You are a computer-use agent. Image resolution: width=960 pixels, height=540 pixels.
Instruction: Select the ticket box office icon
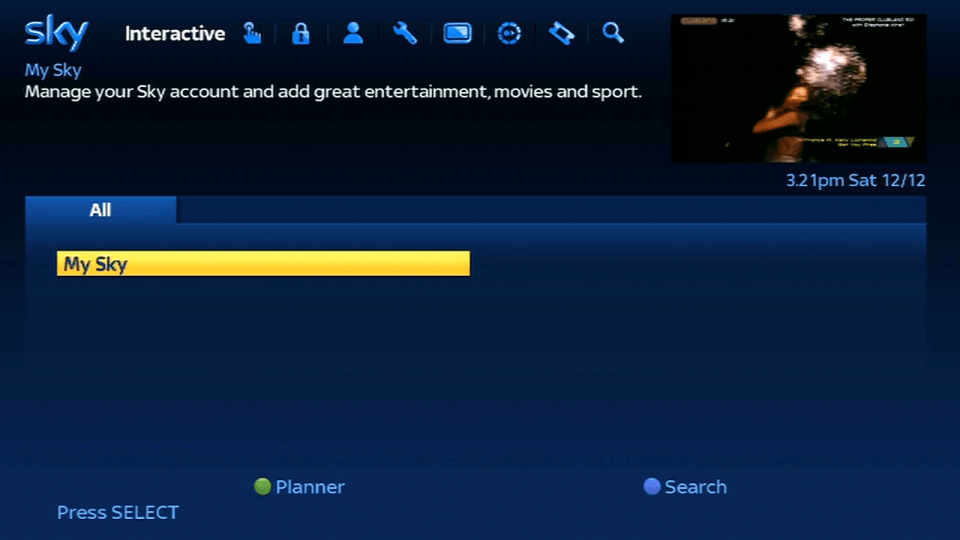pos(561,34)
